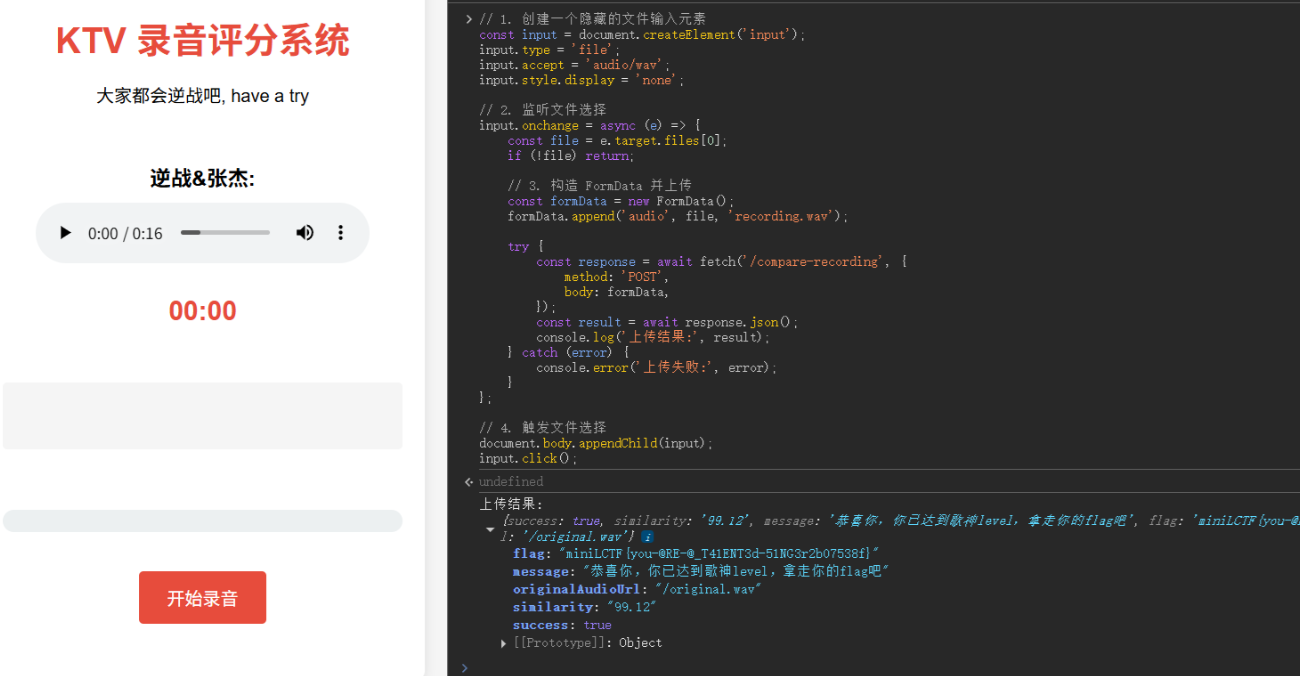
Task: Mute the audio player volume
Action: 304,233
